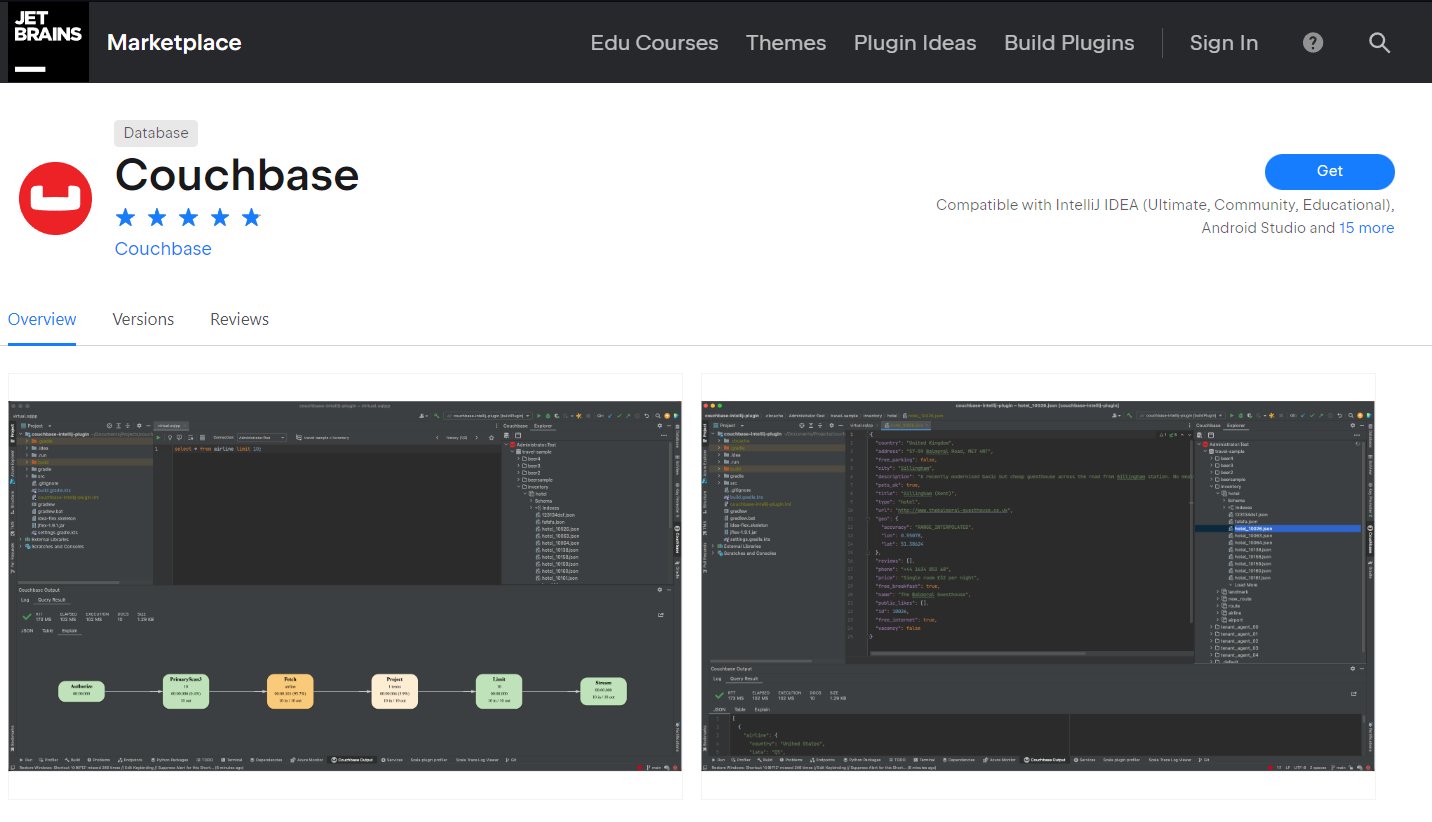Image resolution: width=1432 pixels, height=822 pixels.
Task: Click the 'Compatible with IntelliJ IDEA' text
Action: coord(1165,216)
